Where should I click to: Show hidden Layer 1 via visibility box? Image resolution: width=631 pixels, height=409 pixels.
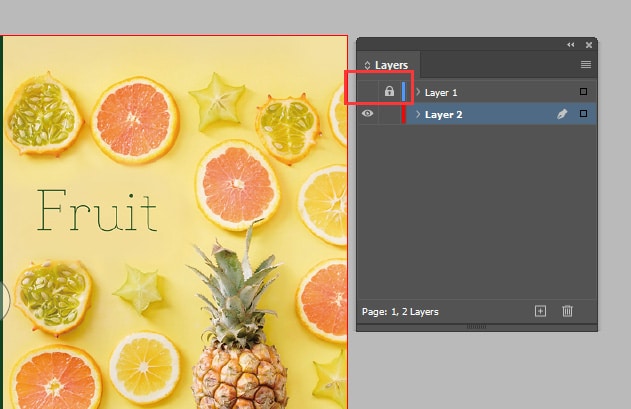point(367,92)
